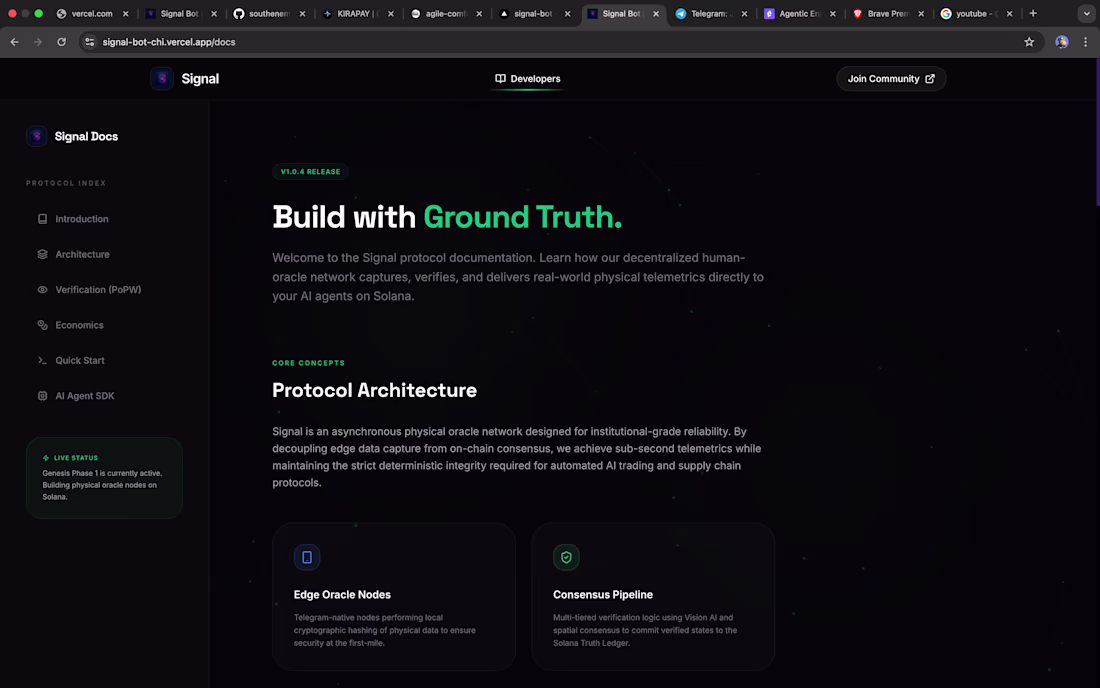Switch to the vercel.com tab

click(x=91, y=13)
